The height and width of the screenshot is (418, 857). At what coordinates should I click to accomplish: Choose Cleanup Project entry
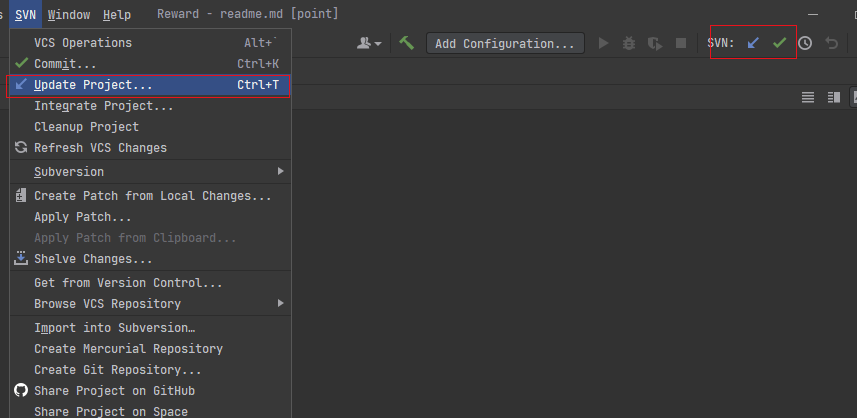150,127
